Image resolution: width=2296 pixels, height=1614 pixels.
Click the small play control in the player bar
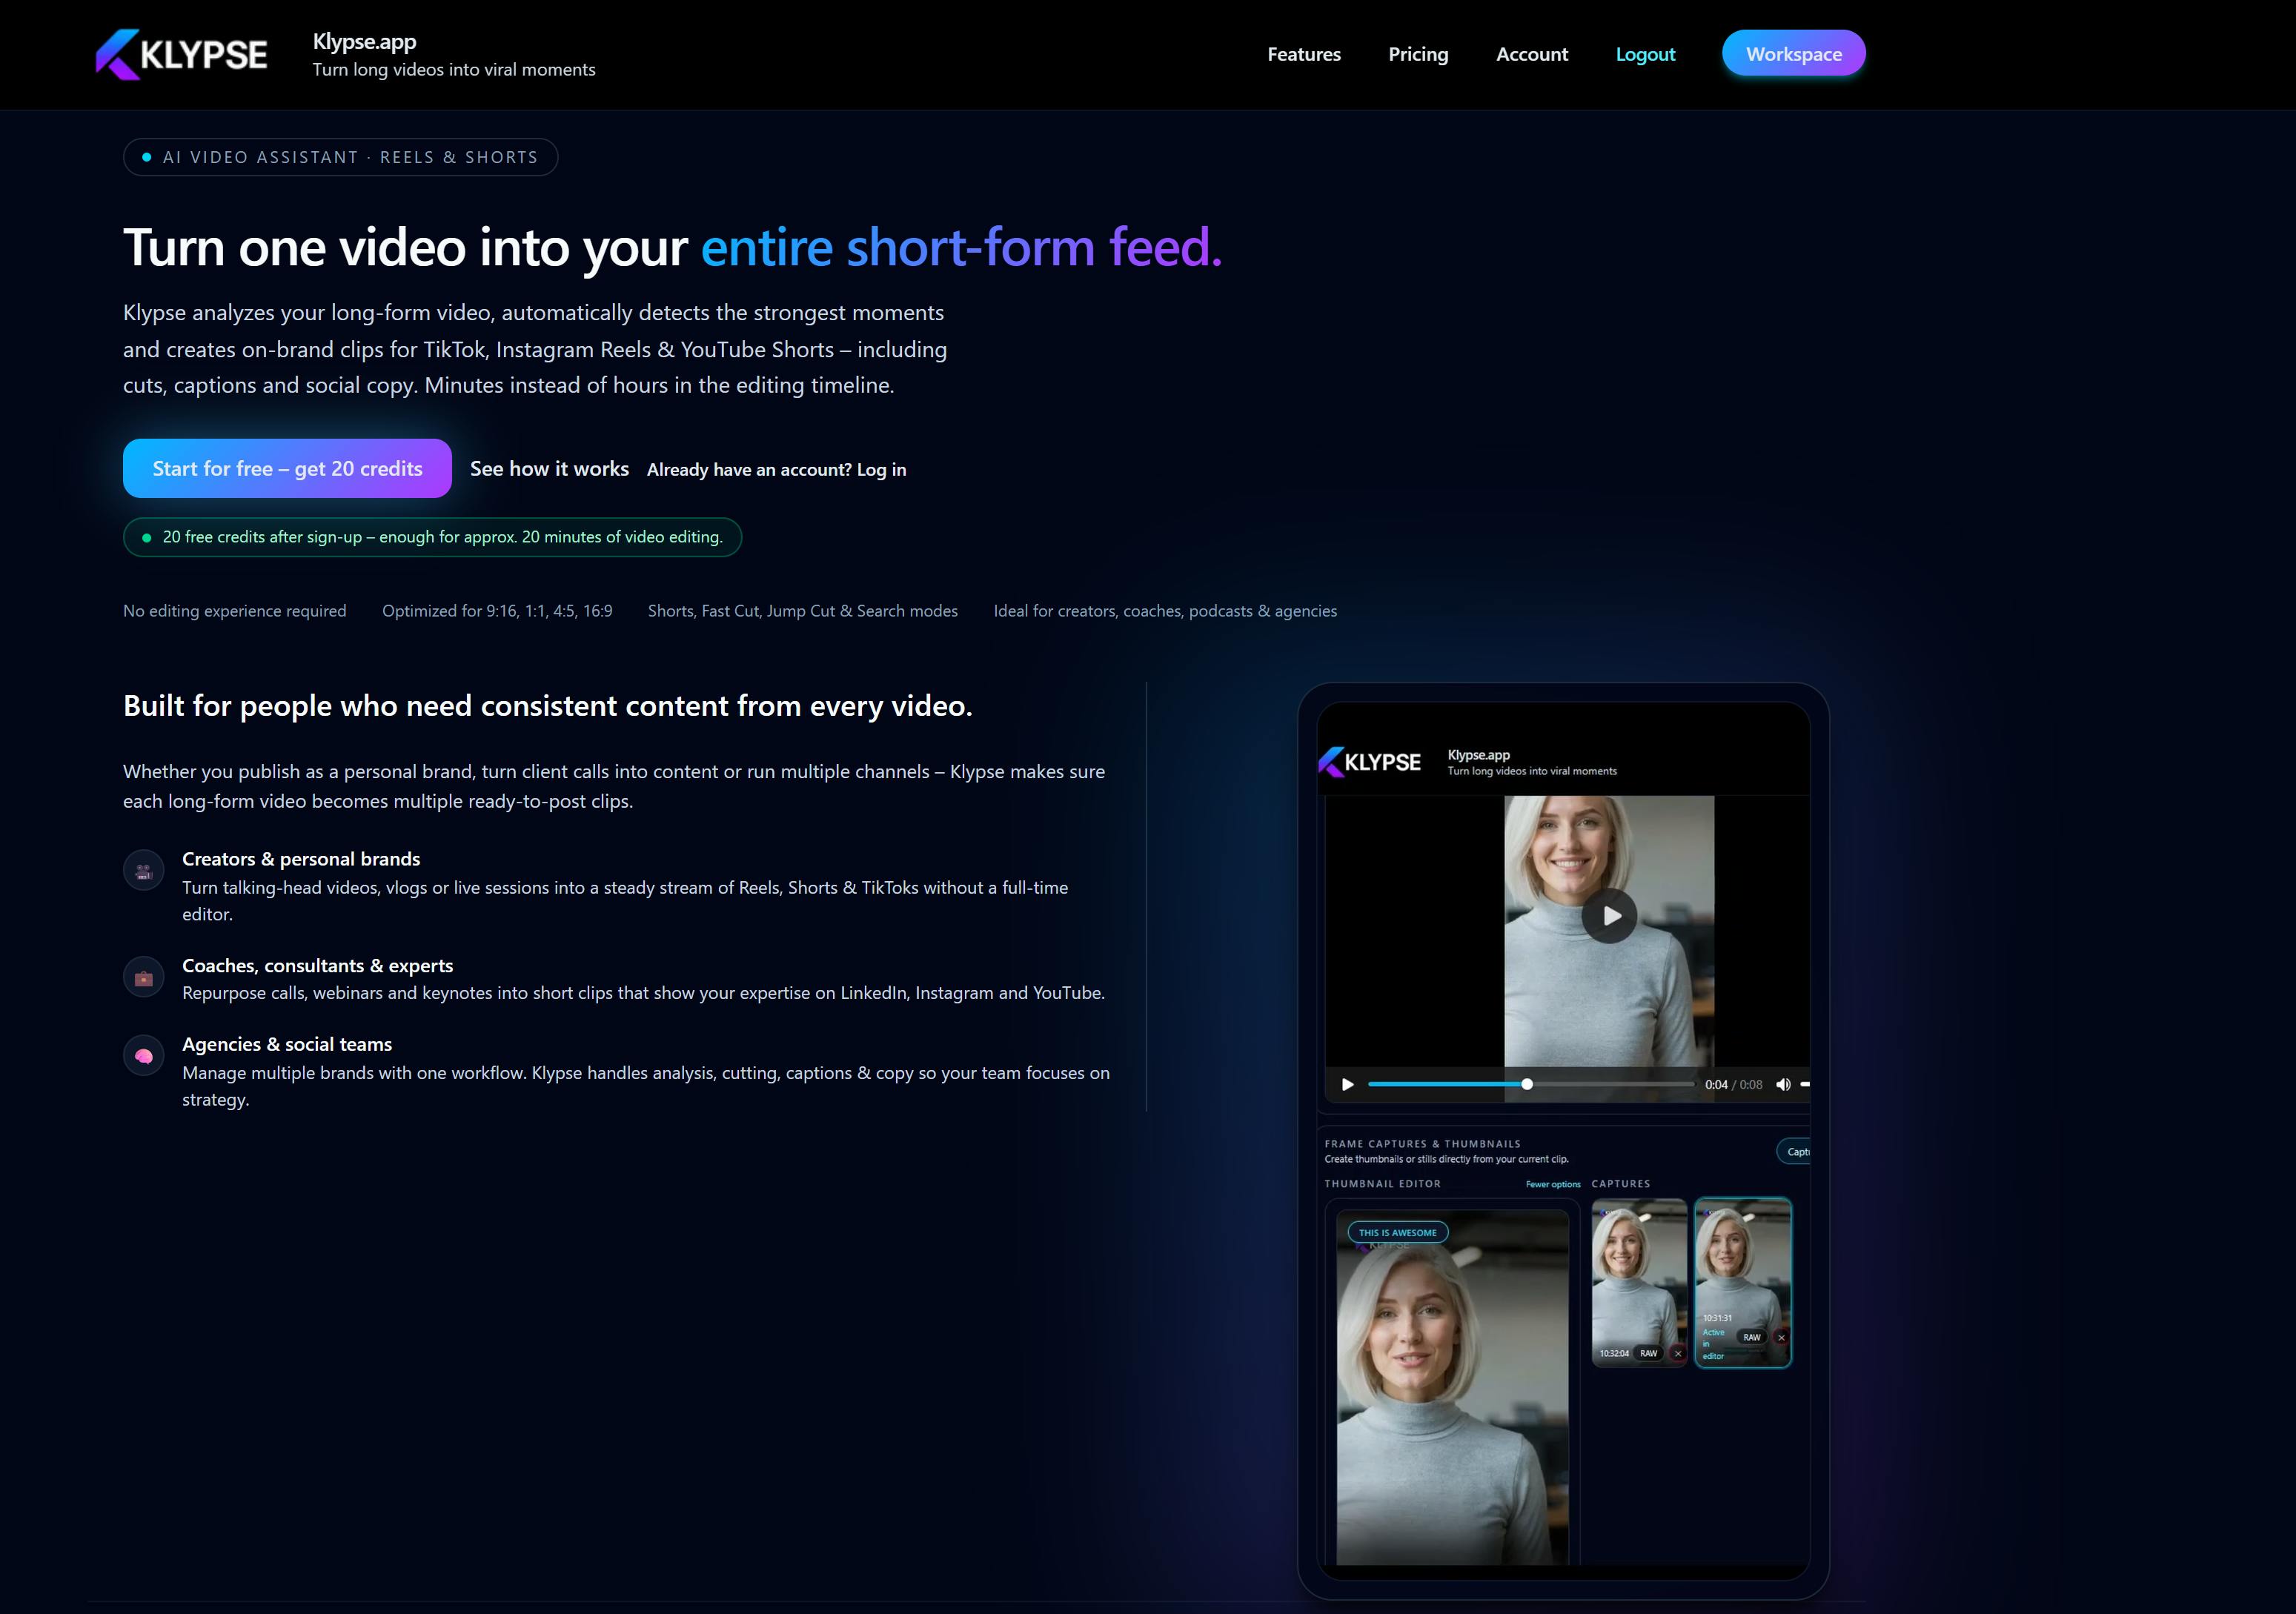[1347, 1084]
